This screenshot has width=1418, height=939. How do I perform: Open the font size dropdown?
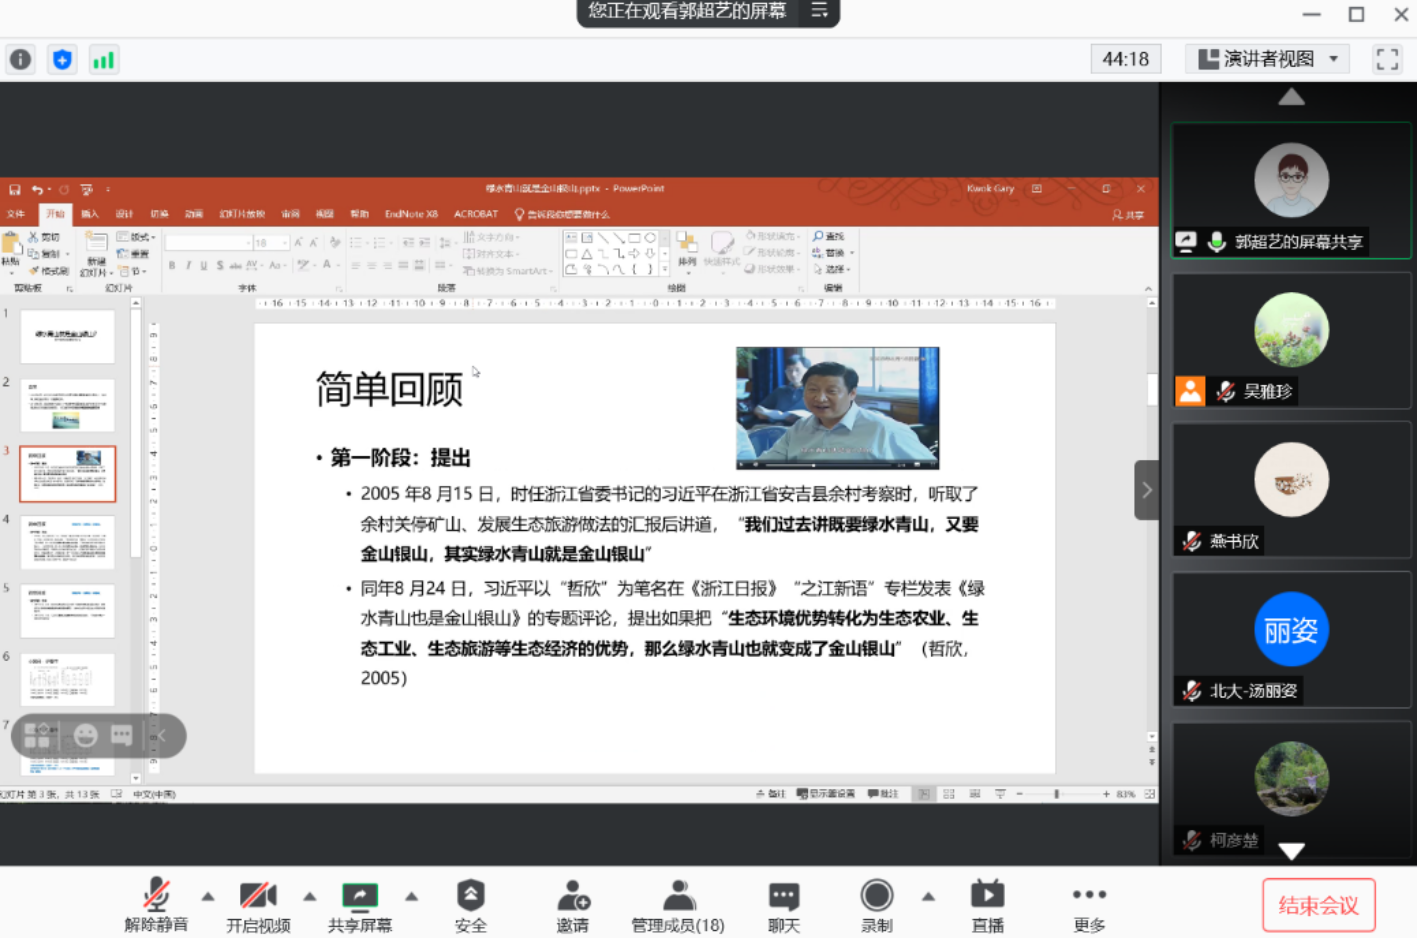(x=284, y=242)
